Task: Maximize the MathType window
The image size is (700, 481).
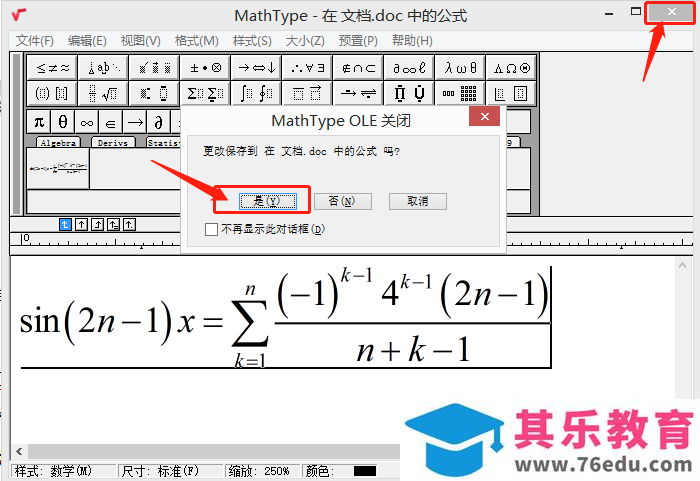Action: tap(636, 12)
